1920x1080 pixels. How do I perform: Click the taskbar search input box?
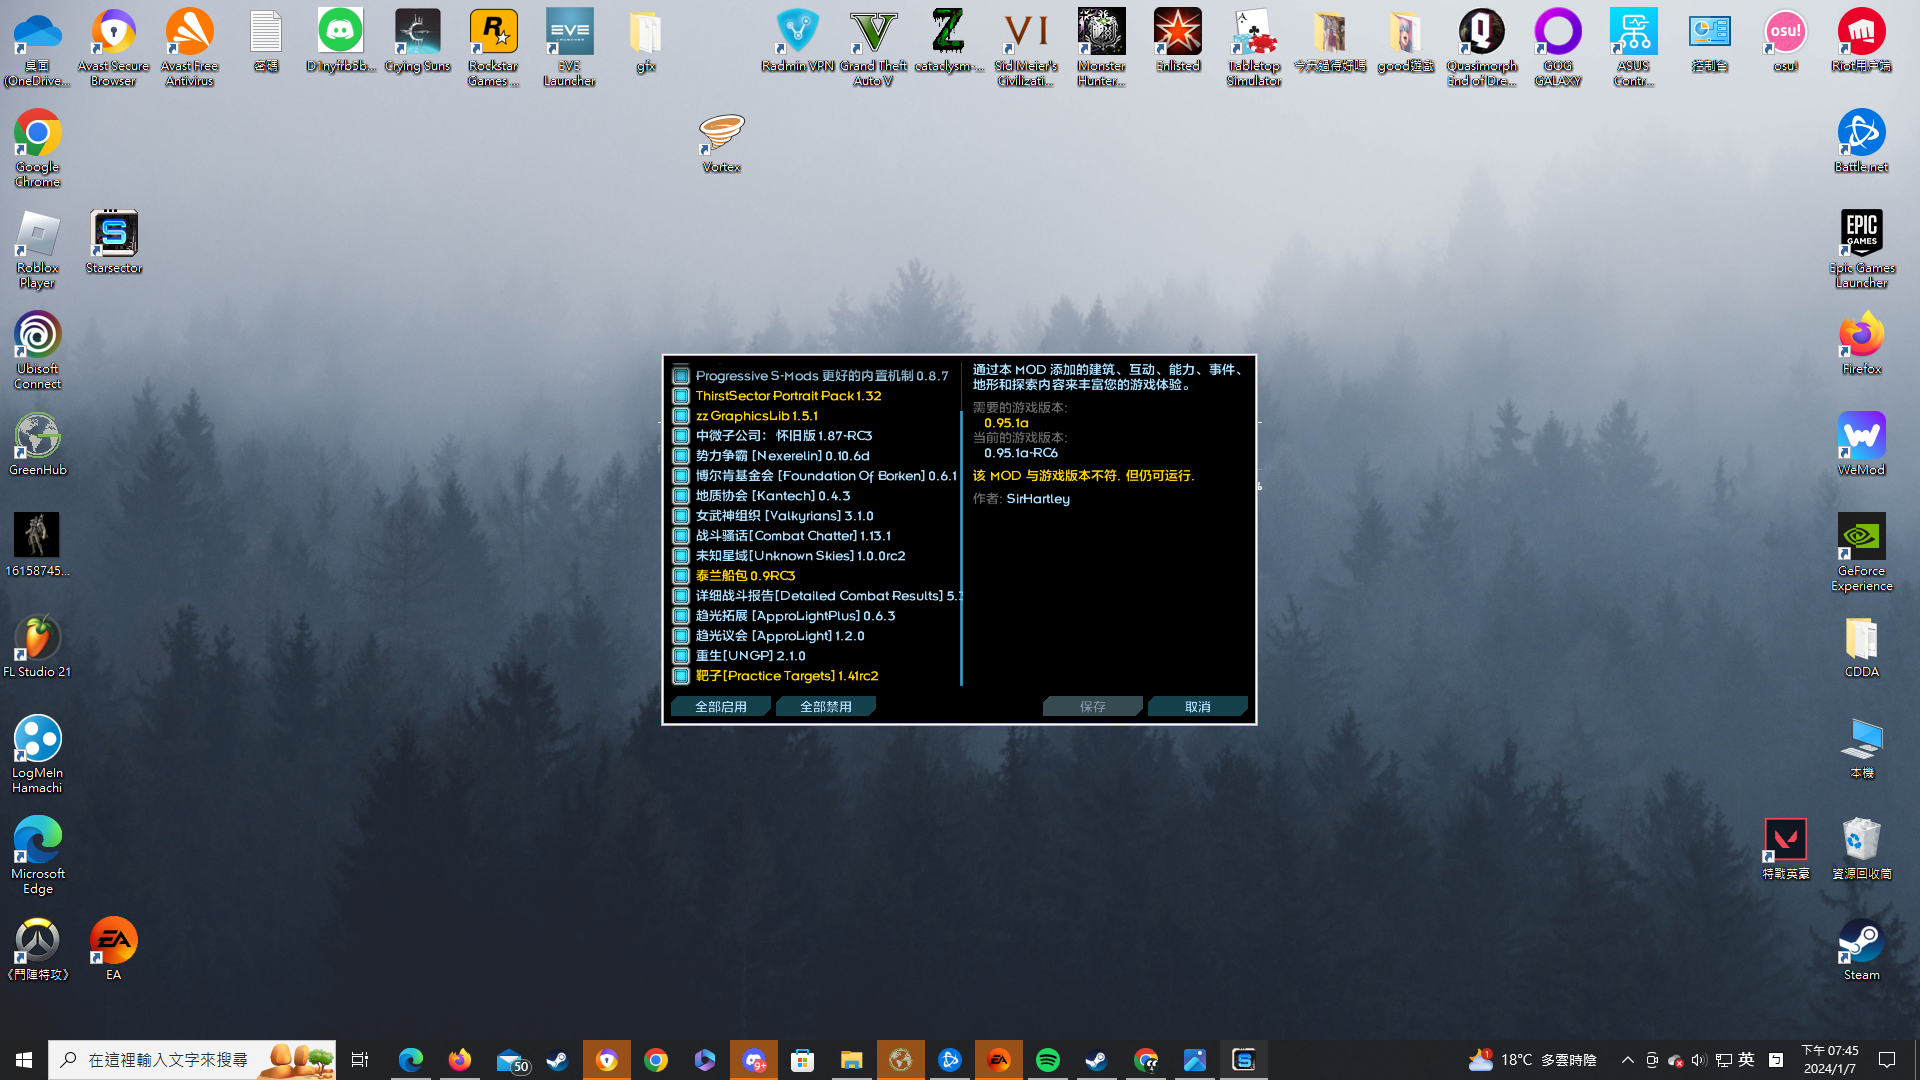[x=168, y=1060]
